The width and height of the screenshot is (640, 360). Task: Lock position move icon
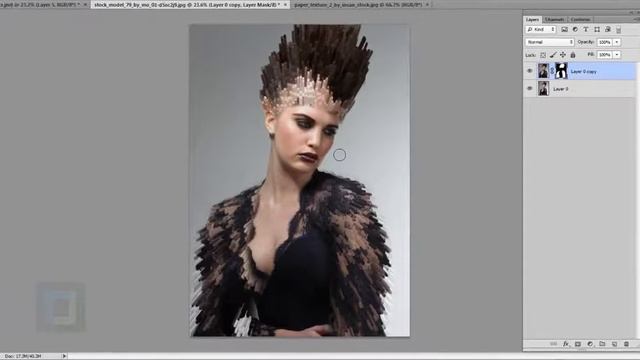pos(563,55)
